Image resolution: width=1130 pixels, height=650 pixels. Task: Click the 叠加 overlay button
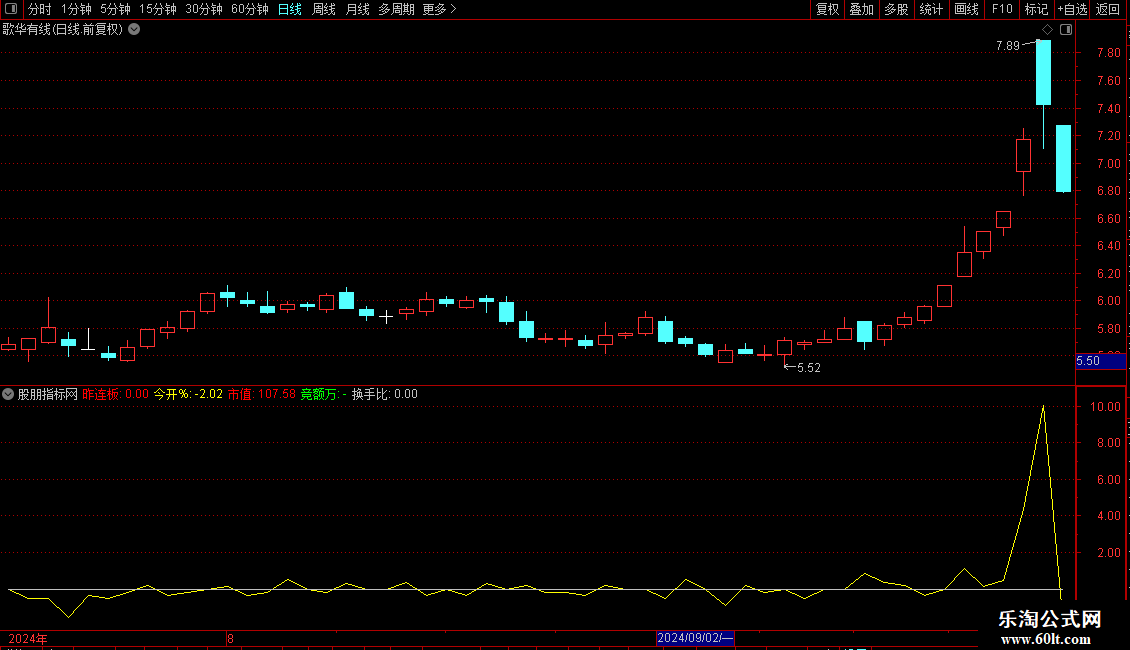[861, 9]
